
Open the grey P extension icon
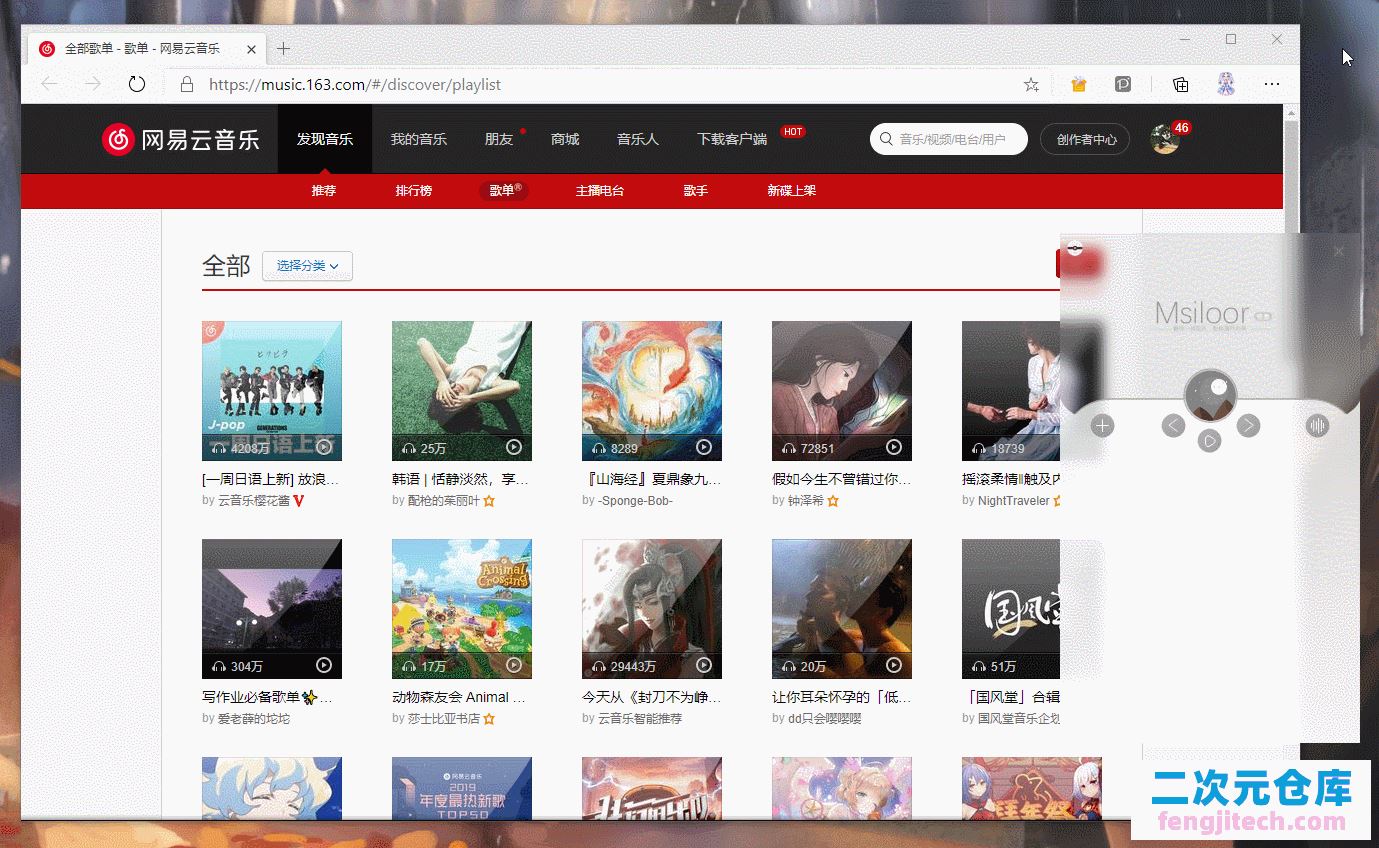[x=1123, y=85]
